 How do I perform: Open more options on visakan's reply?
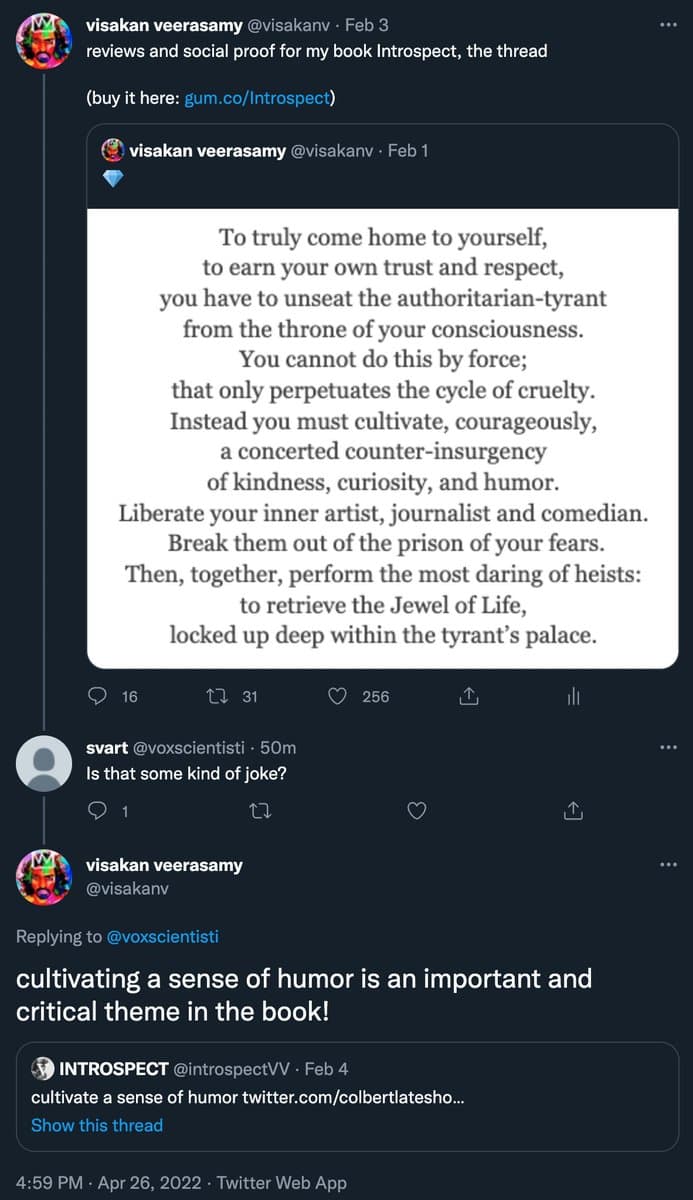pos(668,865)
